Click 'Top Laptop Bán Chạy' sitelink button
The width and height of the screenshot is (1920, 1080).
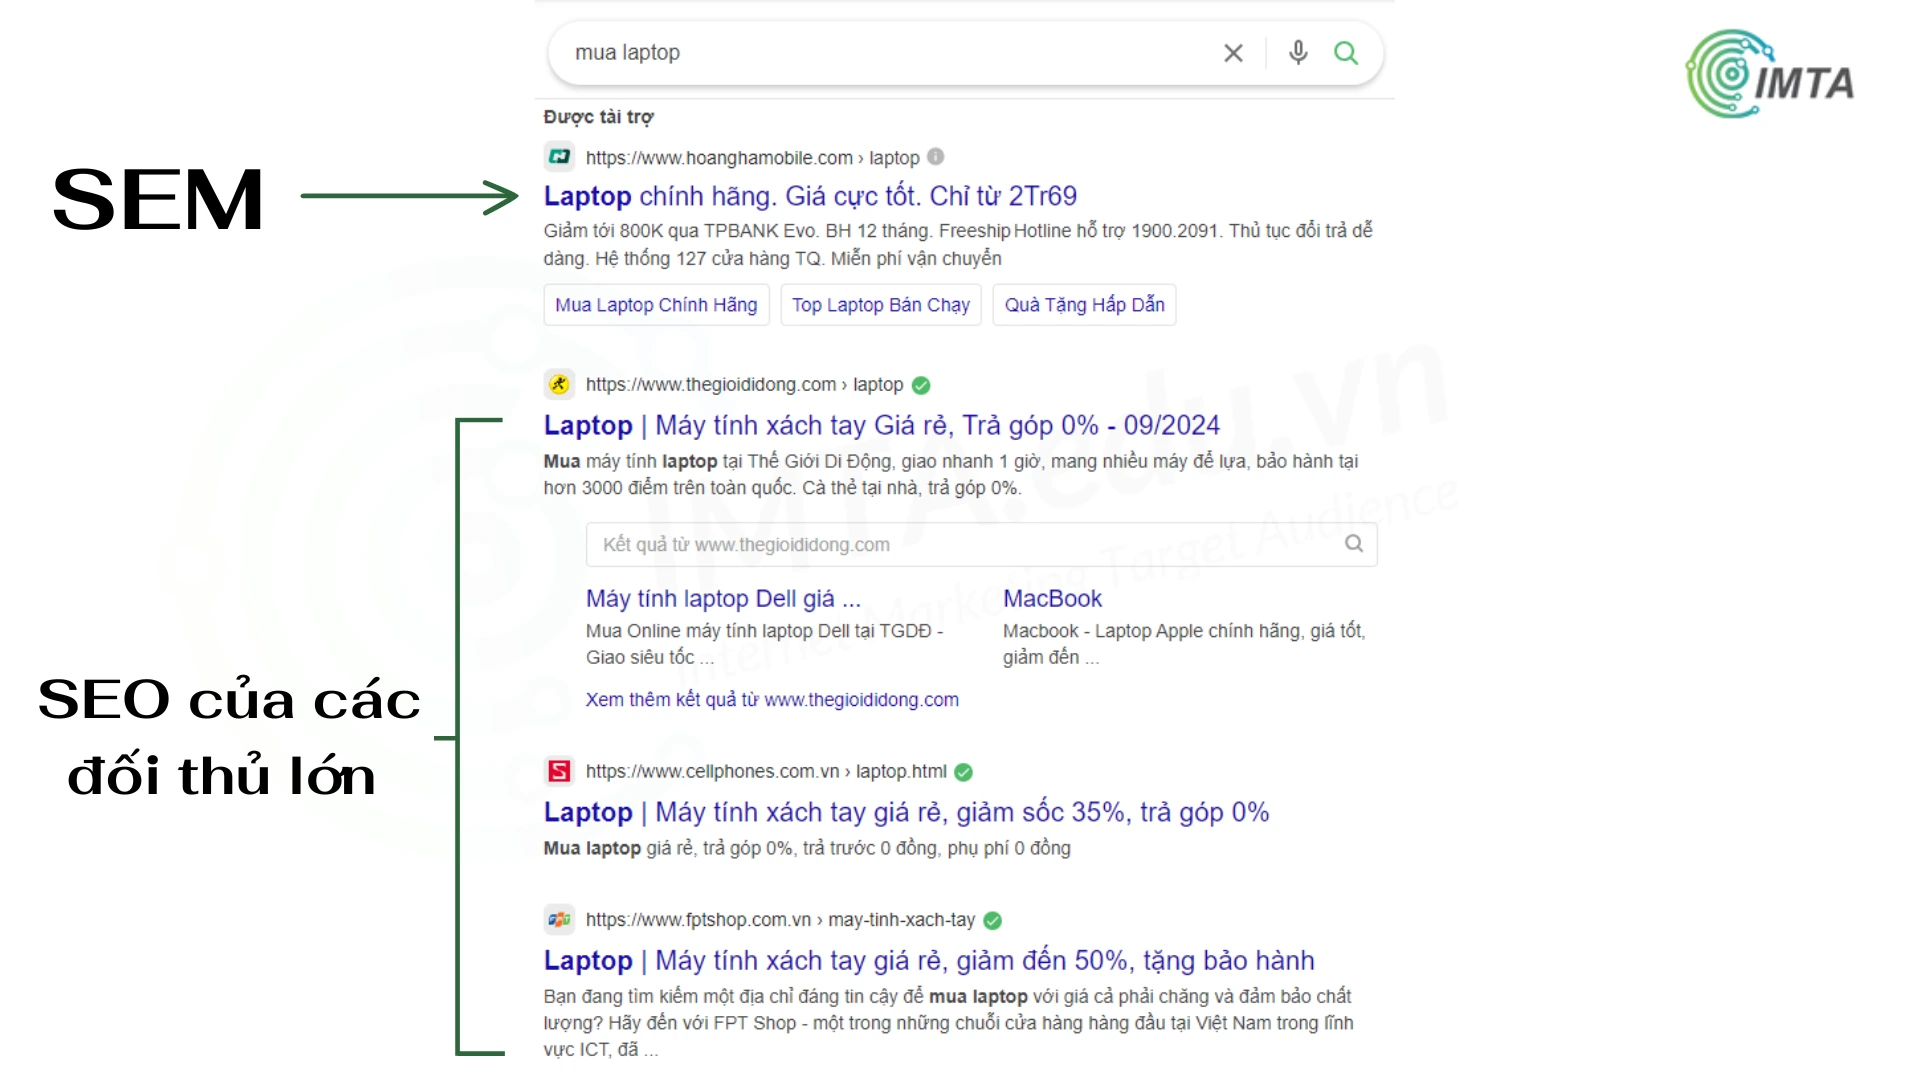(881, 305)
